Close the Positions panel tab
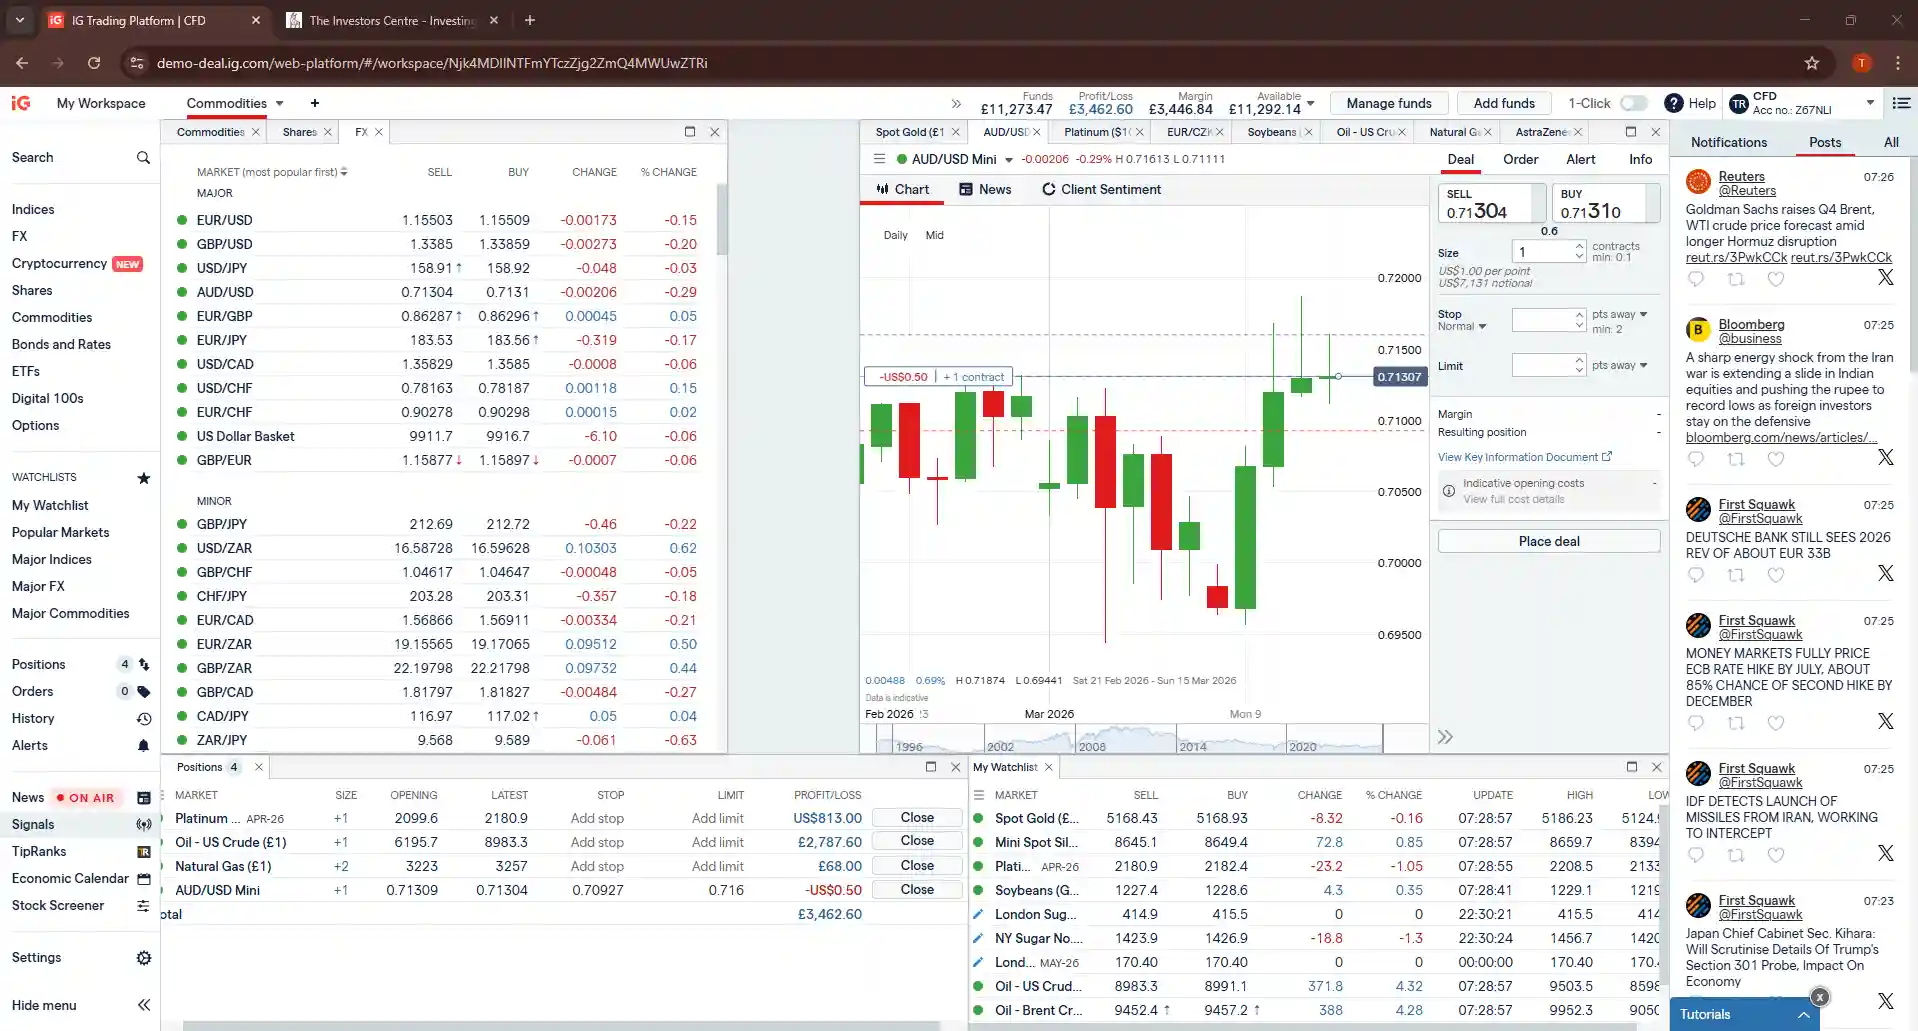This screenshot has width=1918, height=1031. click(259, 767)
